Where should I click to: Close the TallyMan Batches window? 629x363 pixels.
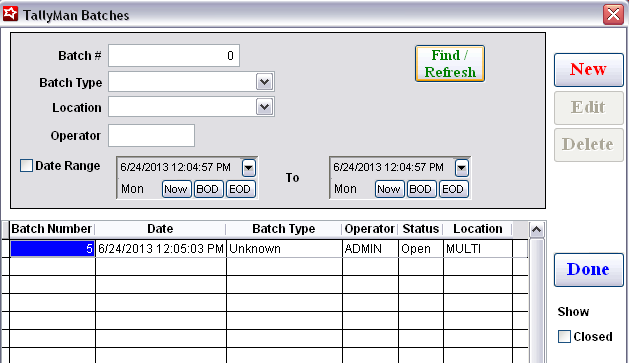pos(613,15)
